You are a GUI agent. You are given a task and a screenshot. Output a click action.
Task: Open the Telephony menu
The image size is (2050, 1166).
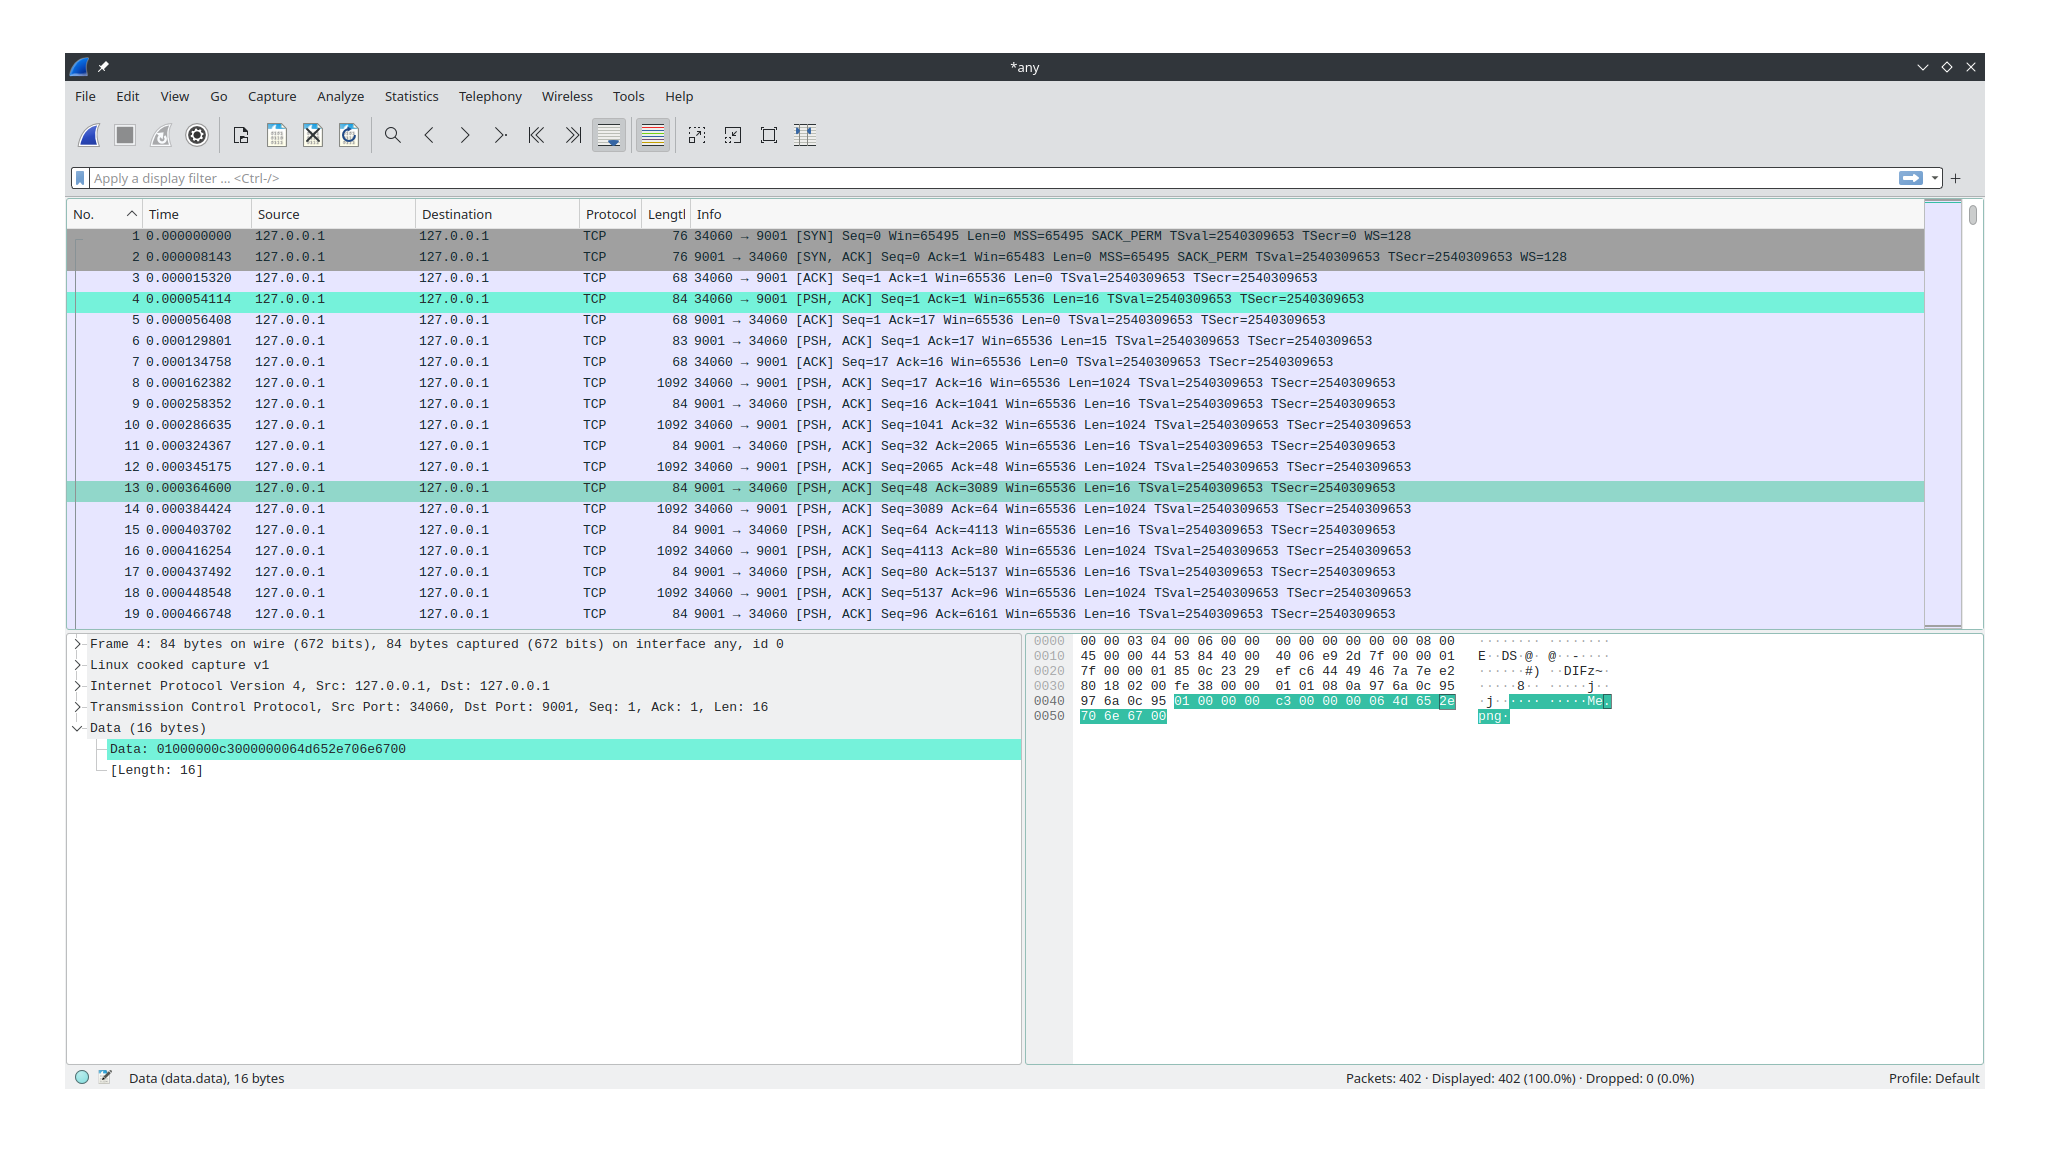[490, 96]
